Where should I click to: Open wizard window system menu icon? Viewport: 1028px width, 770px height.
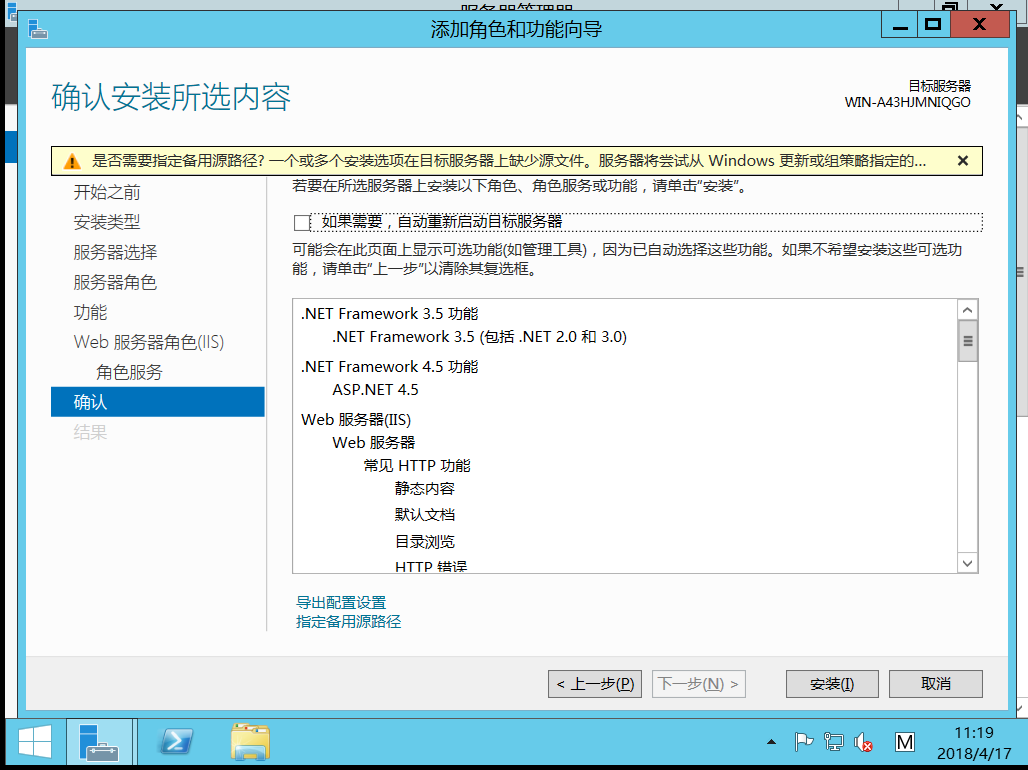coord(38,29)
